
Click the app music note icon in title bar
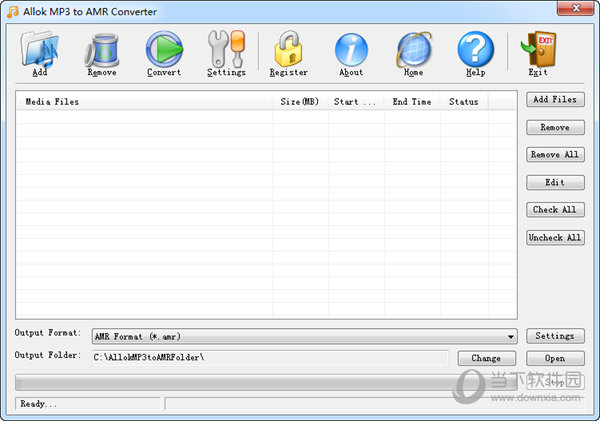13,11
